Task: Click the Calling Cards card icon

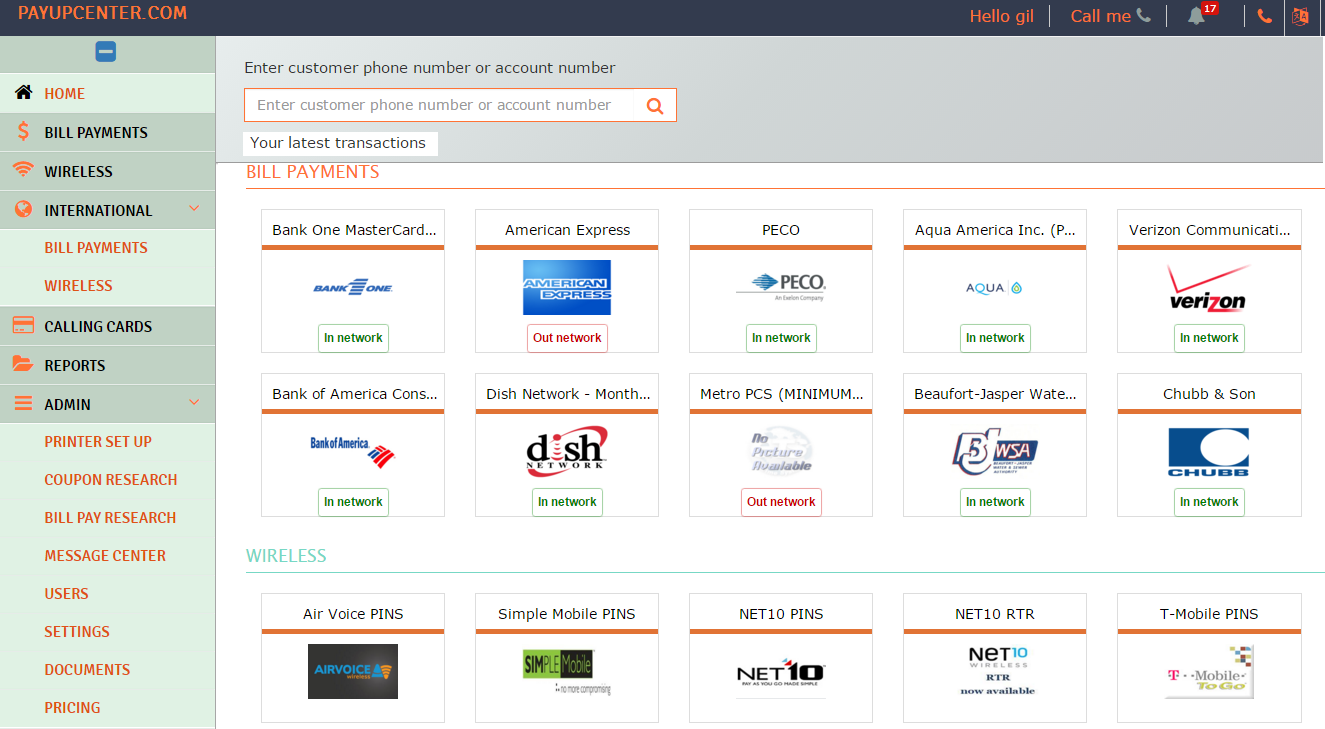Action: pos(24,326)
